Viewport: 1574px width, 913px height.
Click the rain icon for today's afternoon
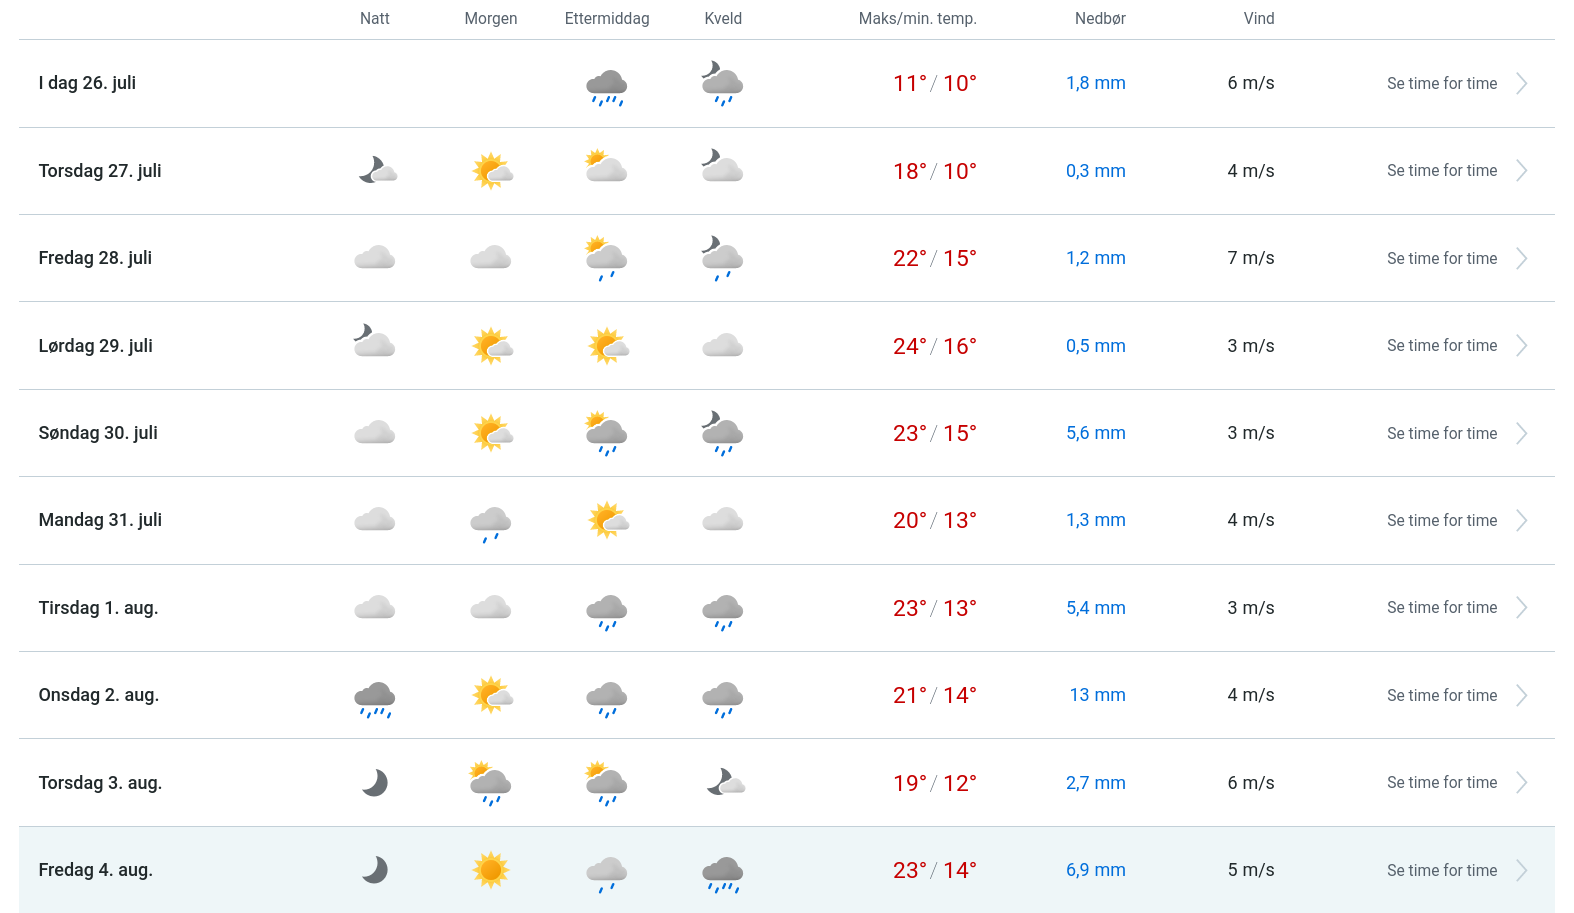coord(606,87)
